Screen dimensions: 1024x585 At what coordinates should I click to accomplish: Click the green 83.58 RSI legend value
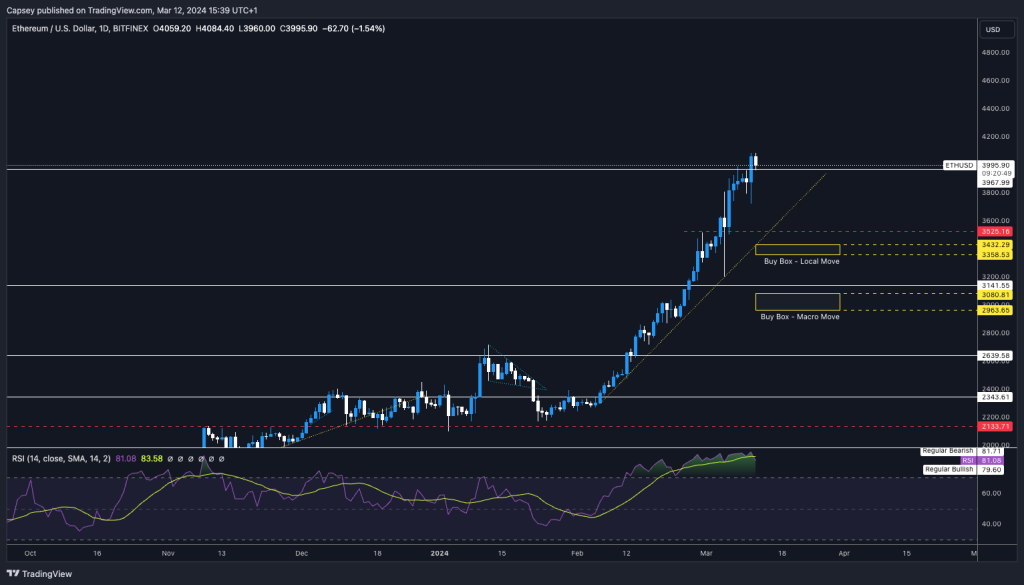coord(152,459)
